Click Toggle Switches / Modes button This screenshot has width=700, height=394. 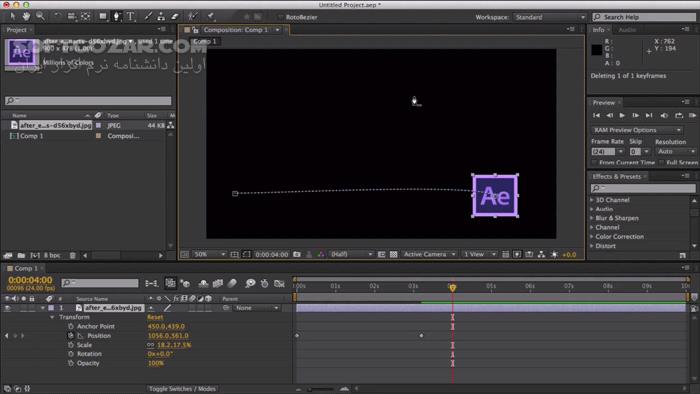182,389
